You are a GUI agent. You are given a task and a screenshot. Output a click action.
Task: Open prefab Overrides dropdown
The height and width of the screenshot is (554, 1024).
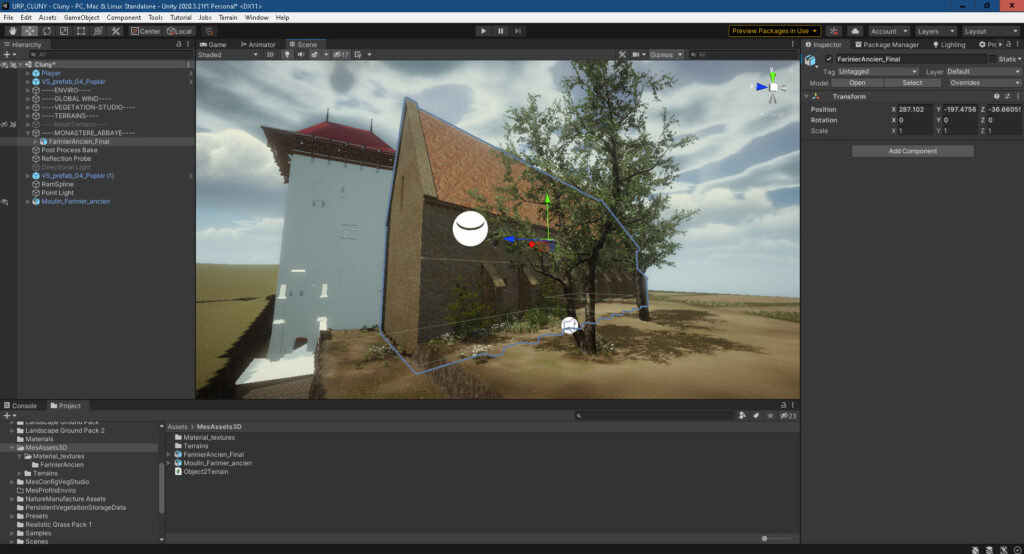click(984, 83)
